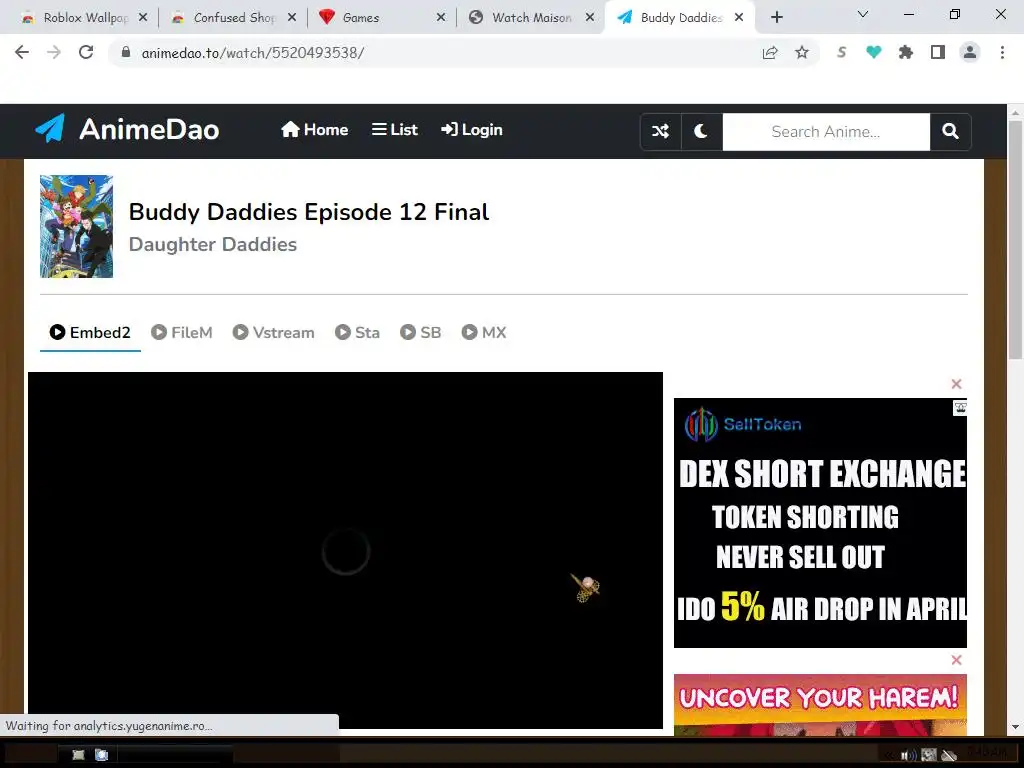
Task: Reload the animedao page
Action: 86,52
